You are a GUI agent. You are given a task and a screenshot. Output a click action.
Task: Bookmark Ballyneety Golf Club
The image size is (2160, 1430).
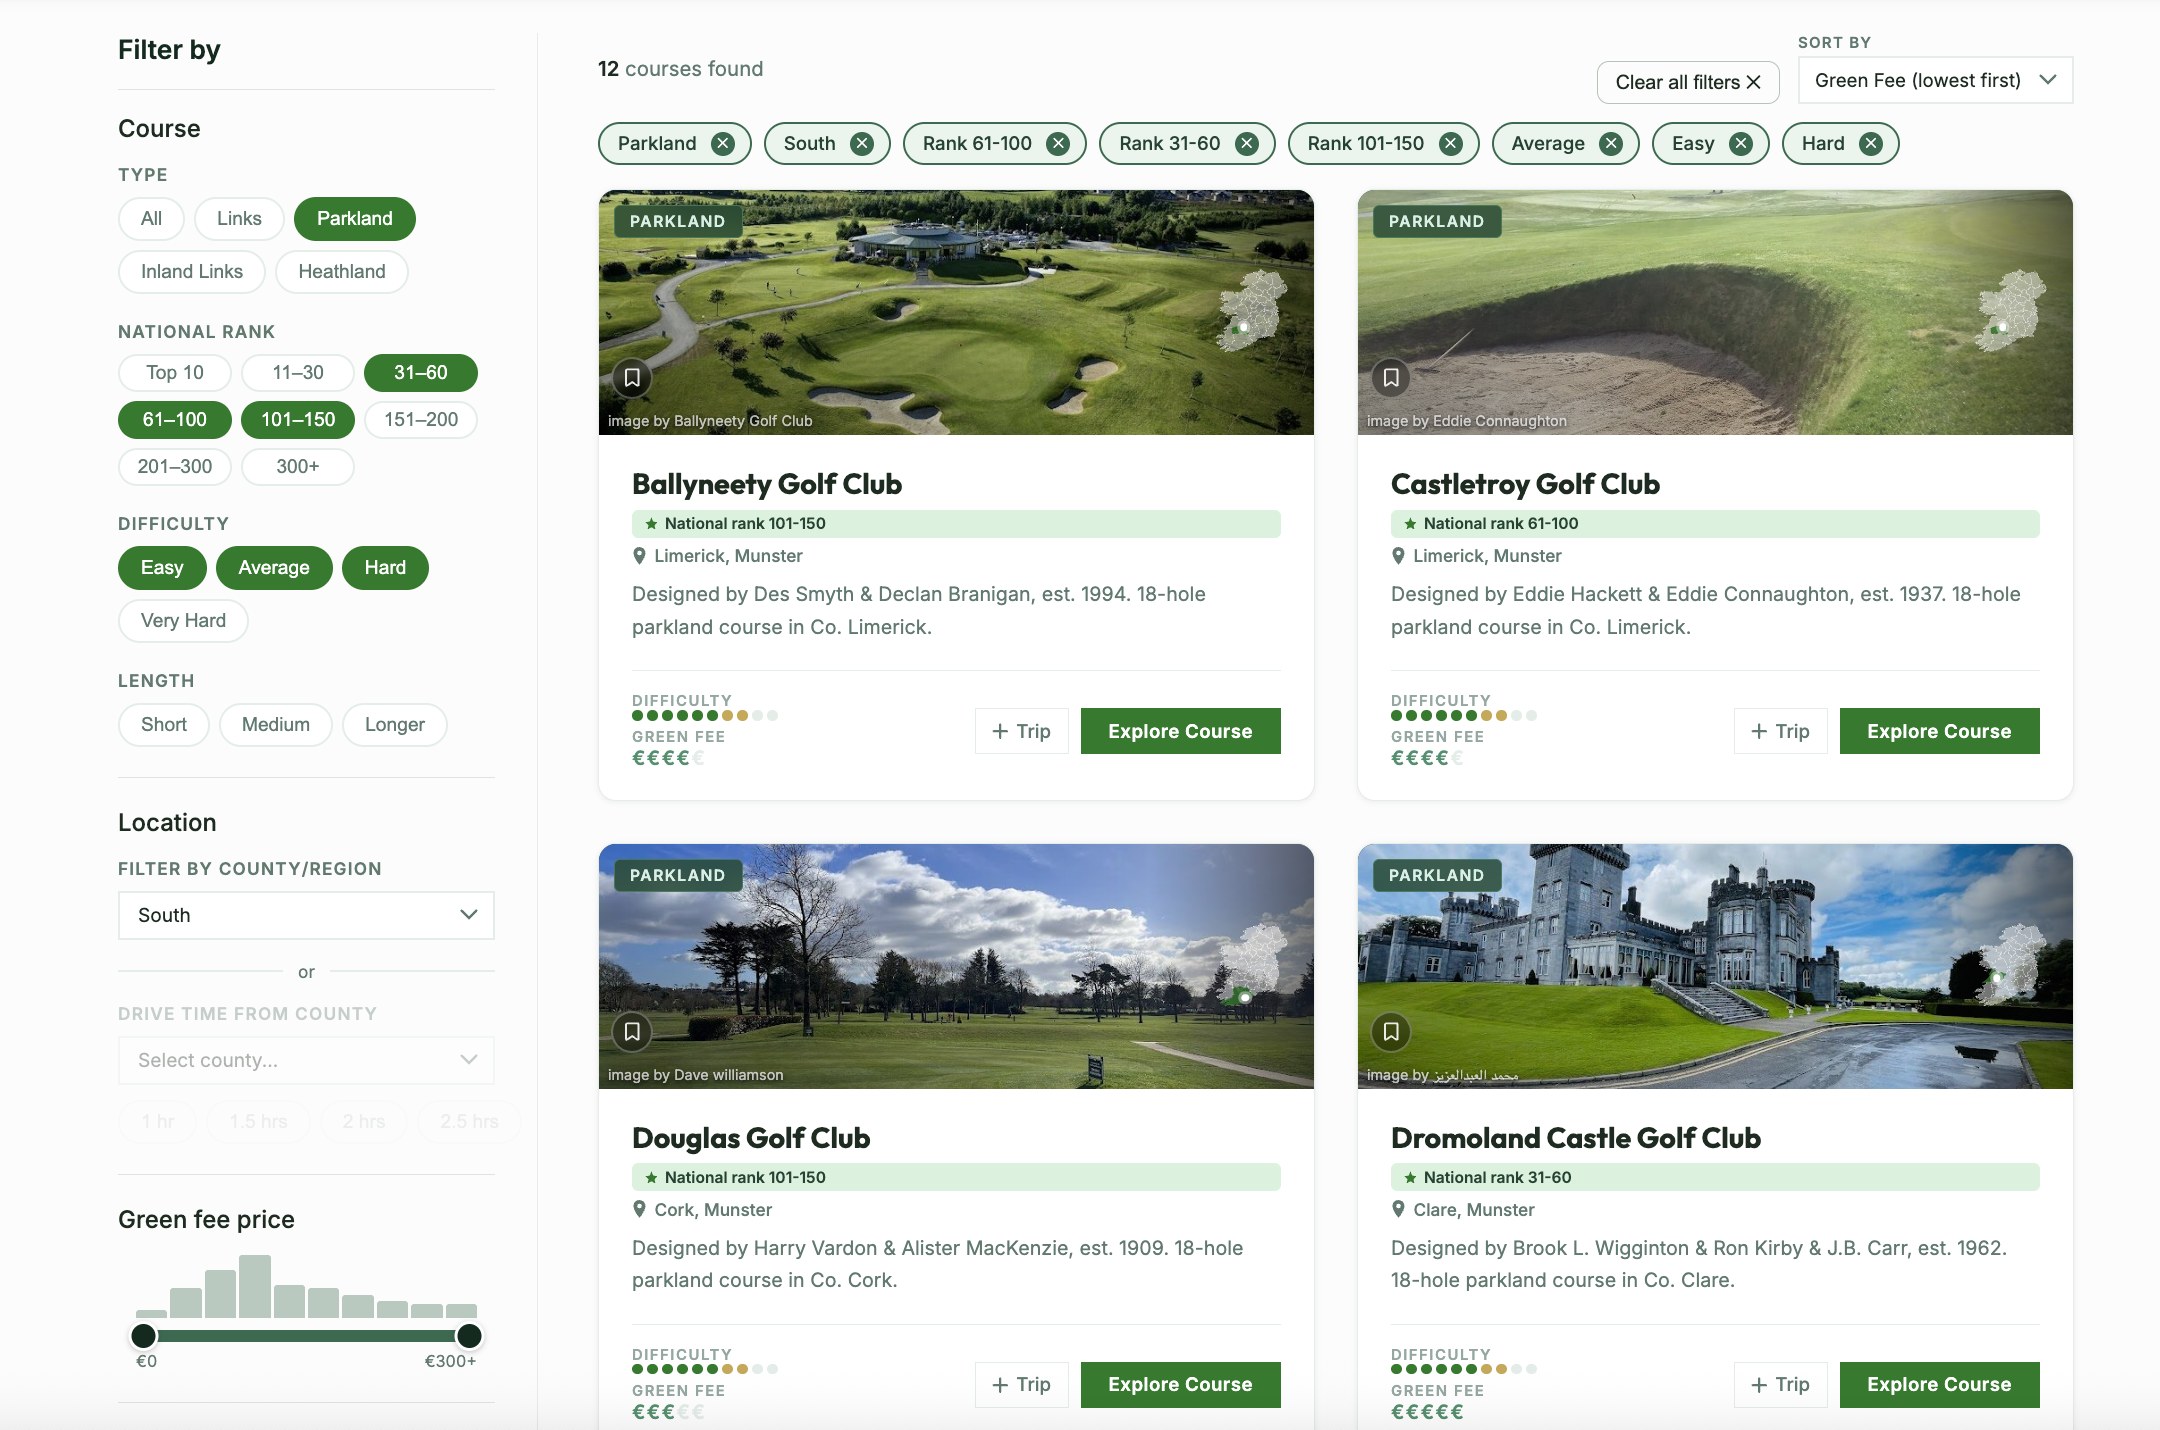[x=632, y=378]
